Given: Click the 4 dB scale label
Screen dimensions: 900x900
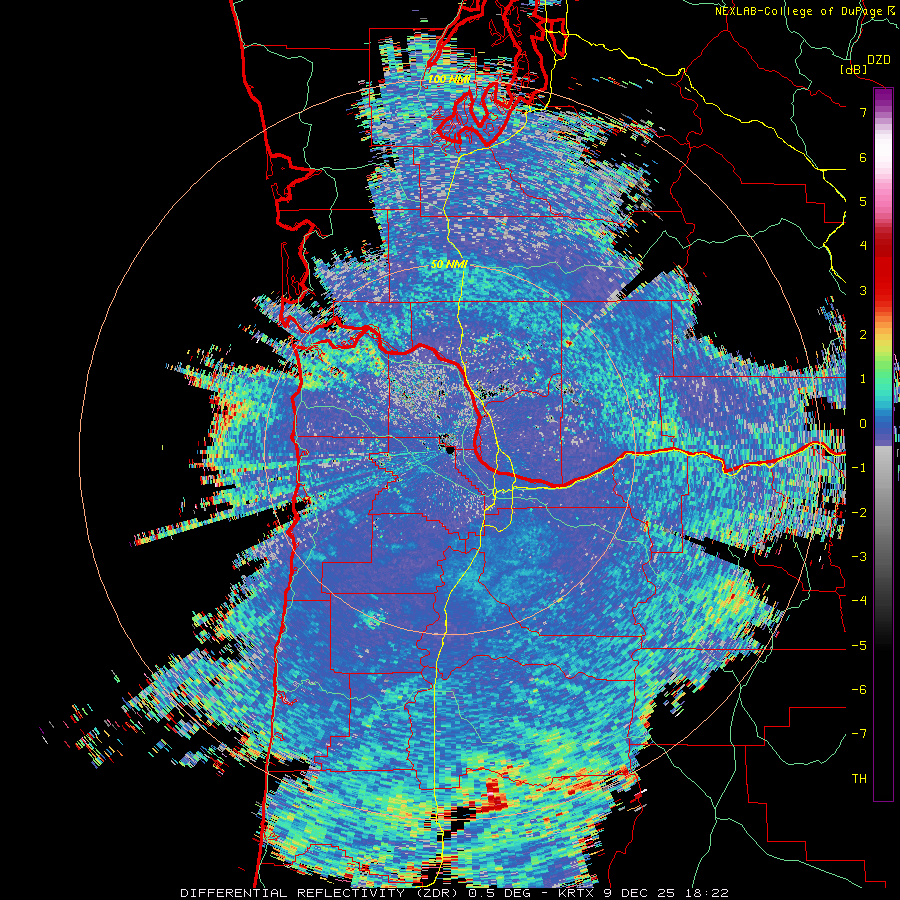Looking at the screenshot, I should (863, 246).
